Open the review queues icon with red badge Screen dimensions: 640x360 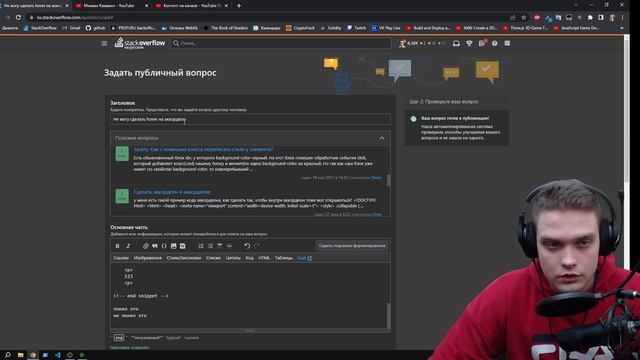pyautogui.click(x=482, y=43)
